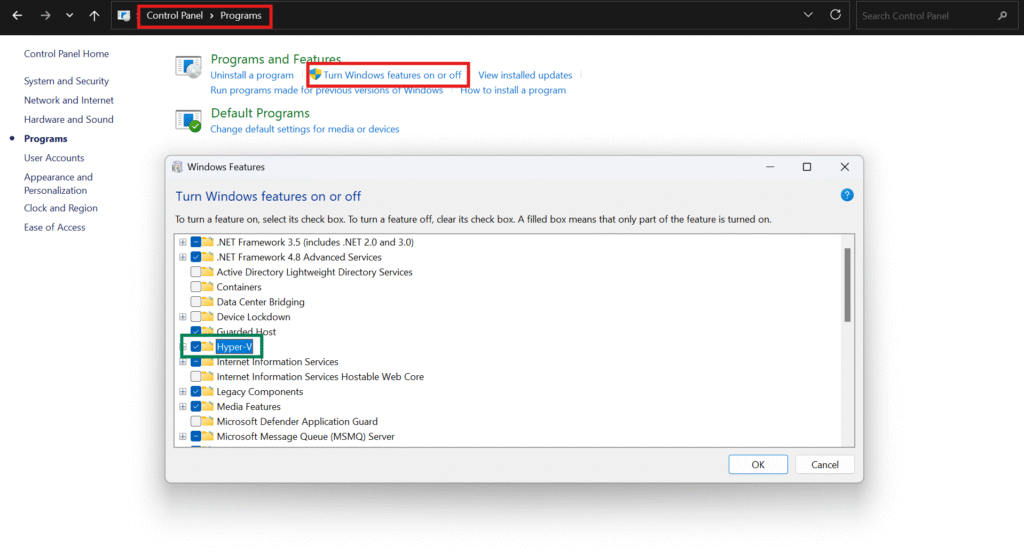The height and width of the screenshot is (553, 1024).
Task: Open User Accounts category
Action: click(x=54, y=158)
